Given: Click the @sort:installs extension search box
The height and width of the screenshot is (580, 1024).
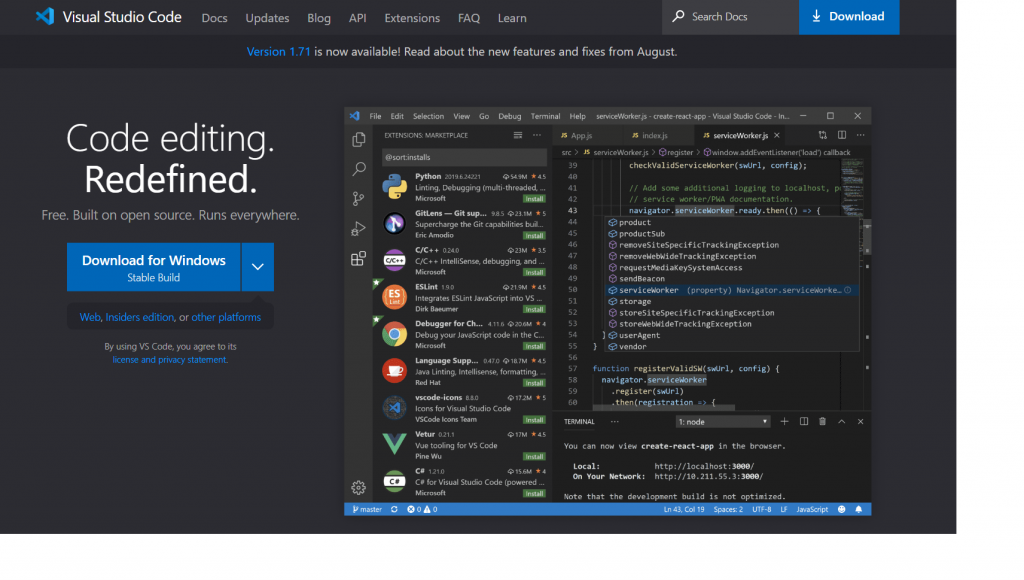Looking at the screenshot, I should [x=464, y=157].
